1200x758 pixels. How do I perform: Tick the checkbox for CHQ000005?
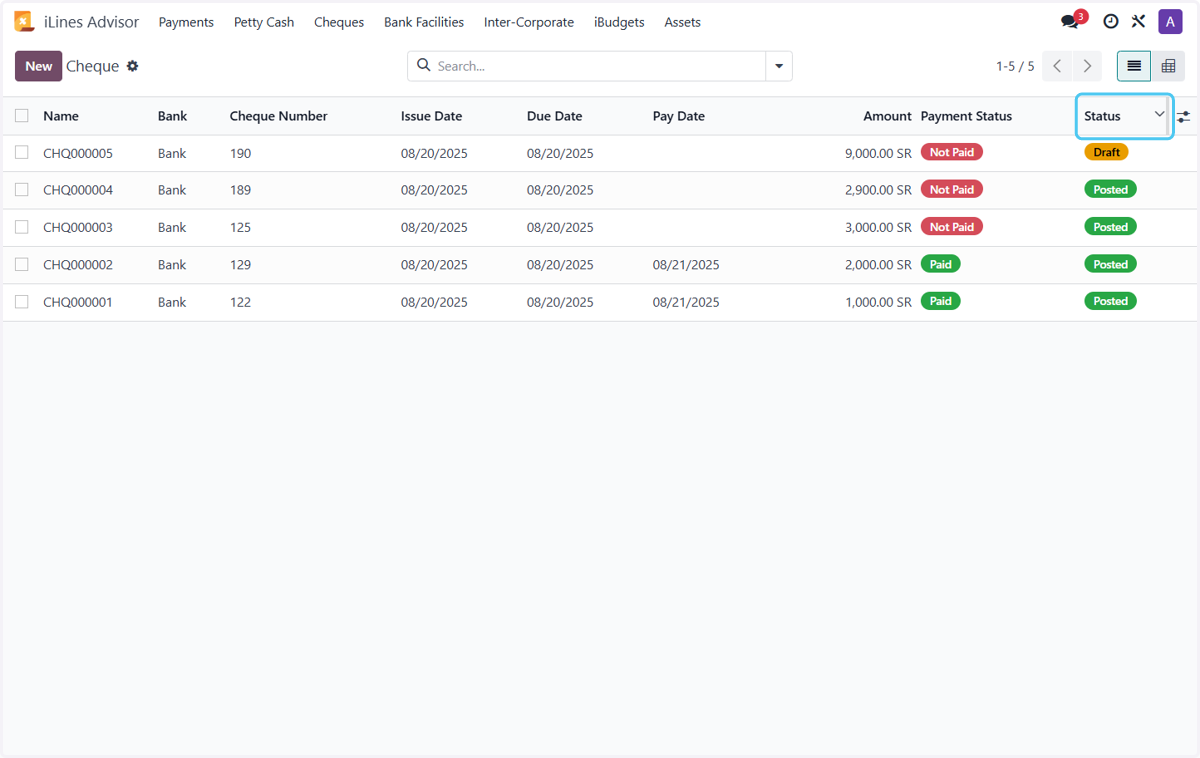point(22,153)
